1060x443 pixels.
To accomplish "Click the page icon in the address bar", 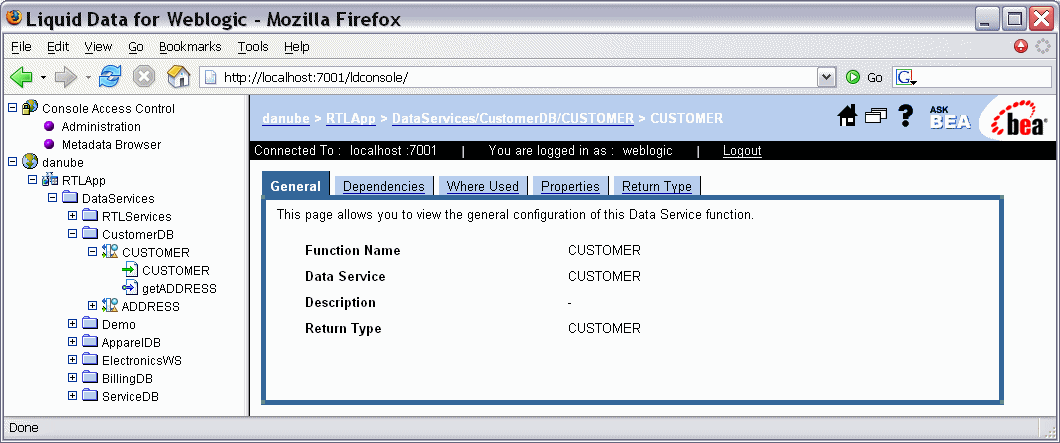I will (x=211, y=77).
